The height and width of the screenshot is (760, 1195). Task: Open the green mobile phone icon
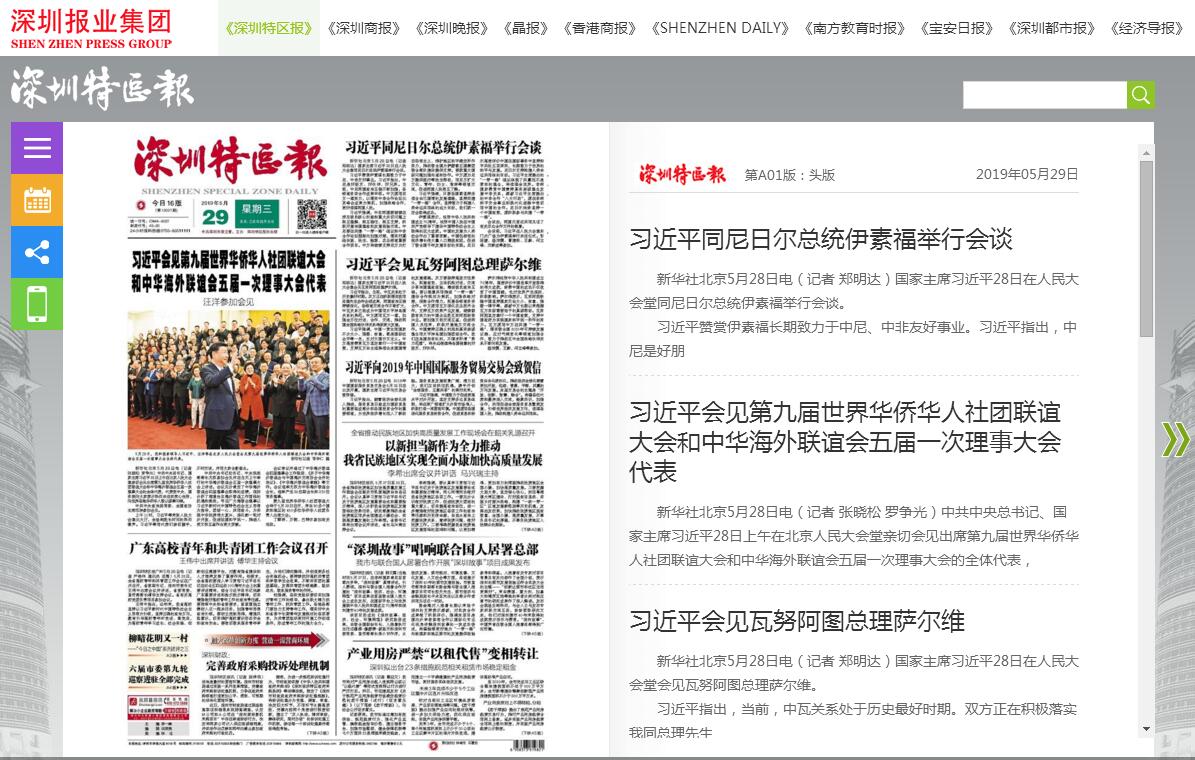tap(37, 304)
